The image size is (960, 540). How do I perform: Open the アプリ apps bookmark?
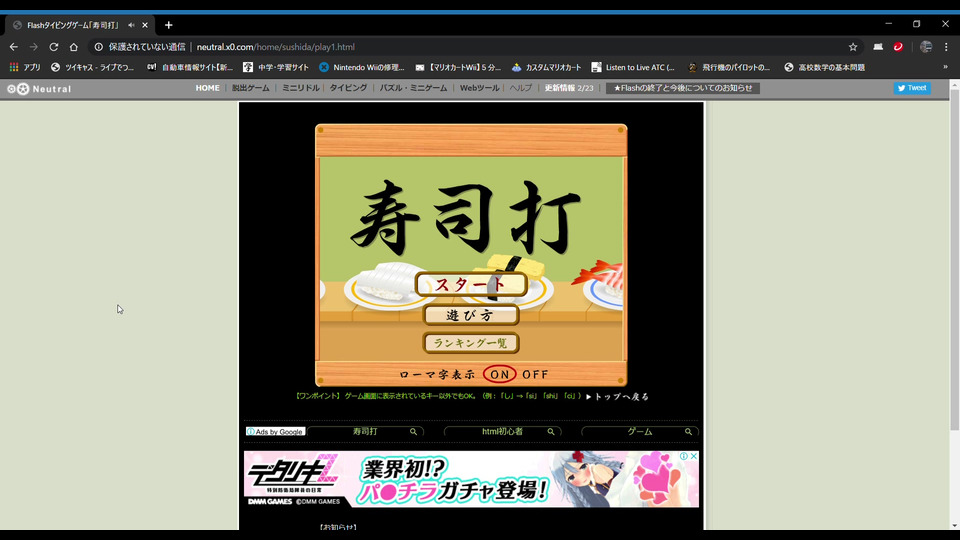(x=25, y=67)
